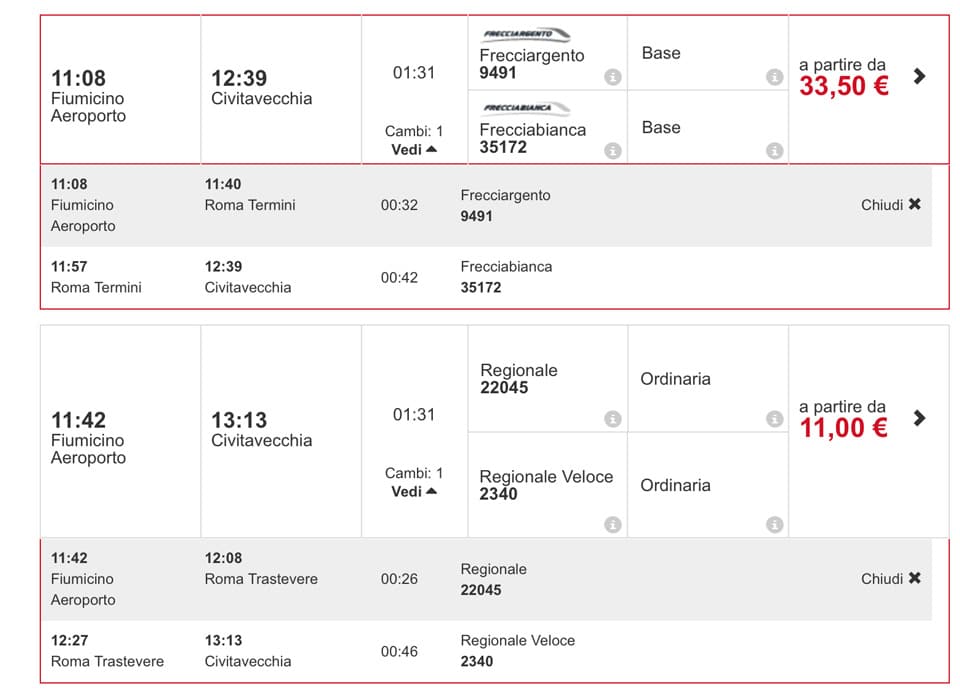
Task: Show info for Regionale 22045 Ordinaria fare
Action: (774, 418)
